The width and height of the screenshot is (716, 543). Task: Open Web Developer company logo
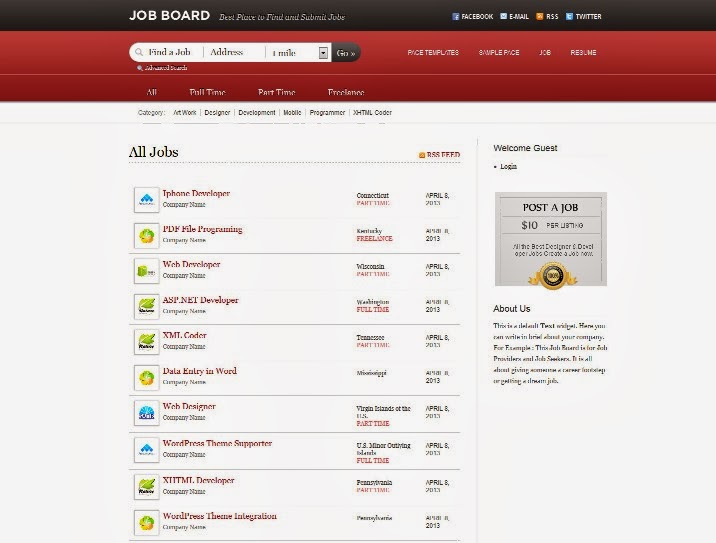(x=147, y=271)
